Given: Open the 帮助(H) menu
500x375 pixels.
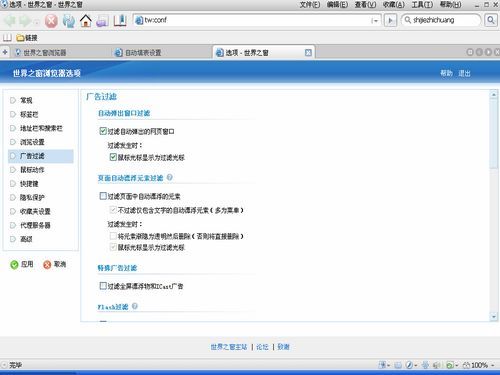Looking at the screenshot, I should coord(451,5).
